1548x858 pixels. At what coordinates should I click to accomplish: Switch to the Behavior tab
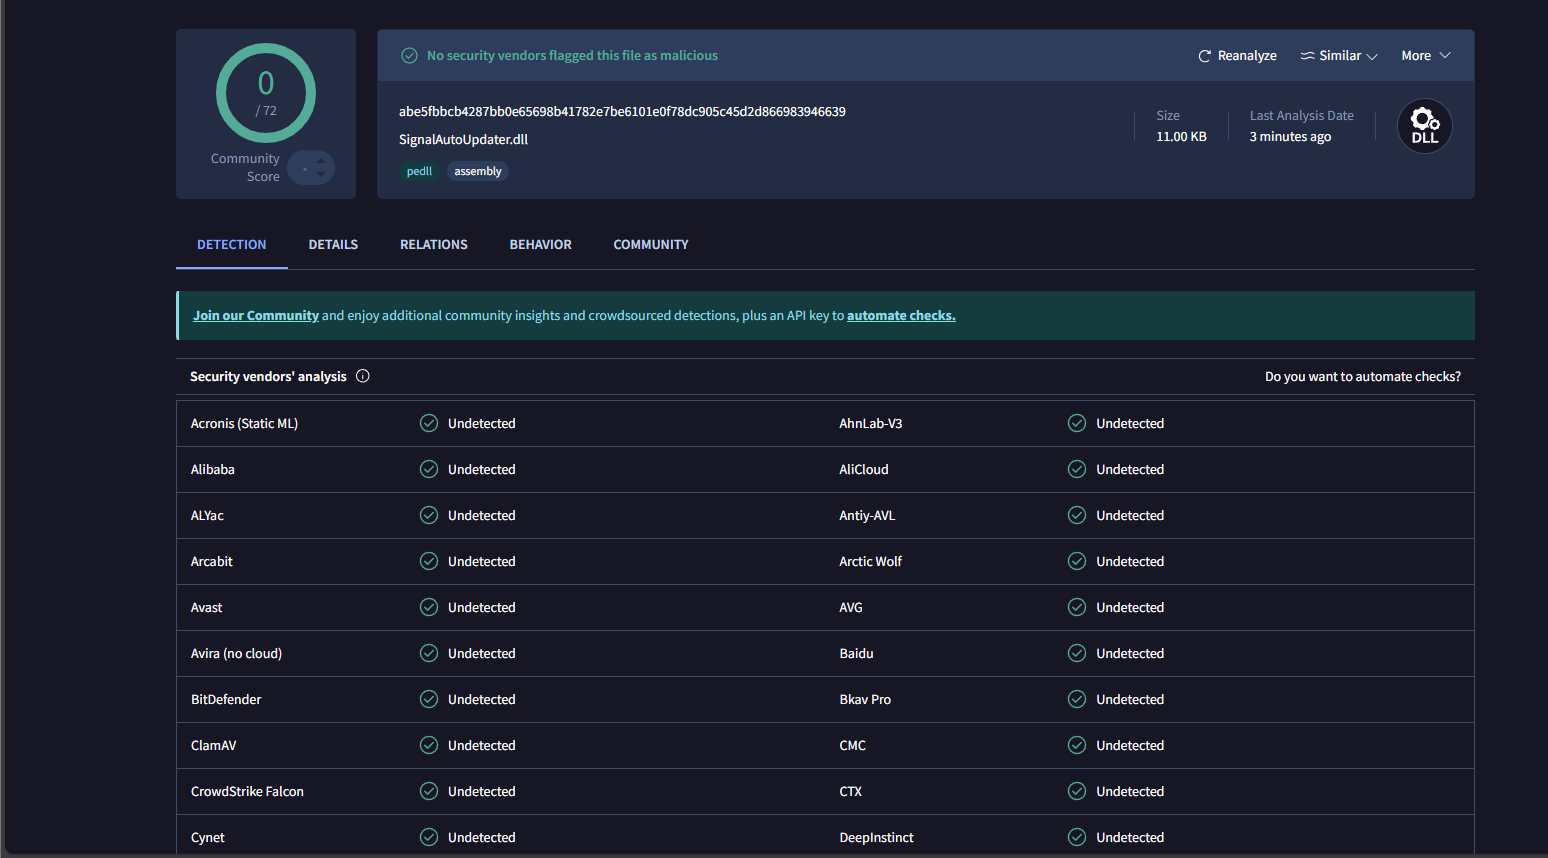click(540, 244)
